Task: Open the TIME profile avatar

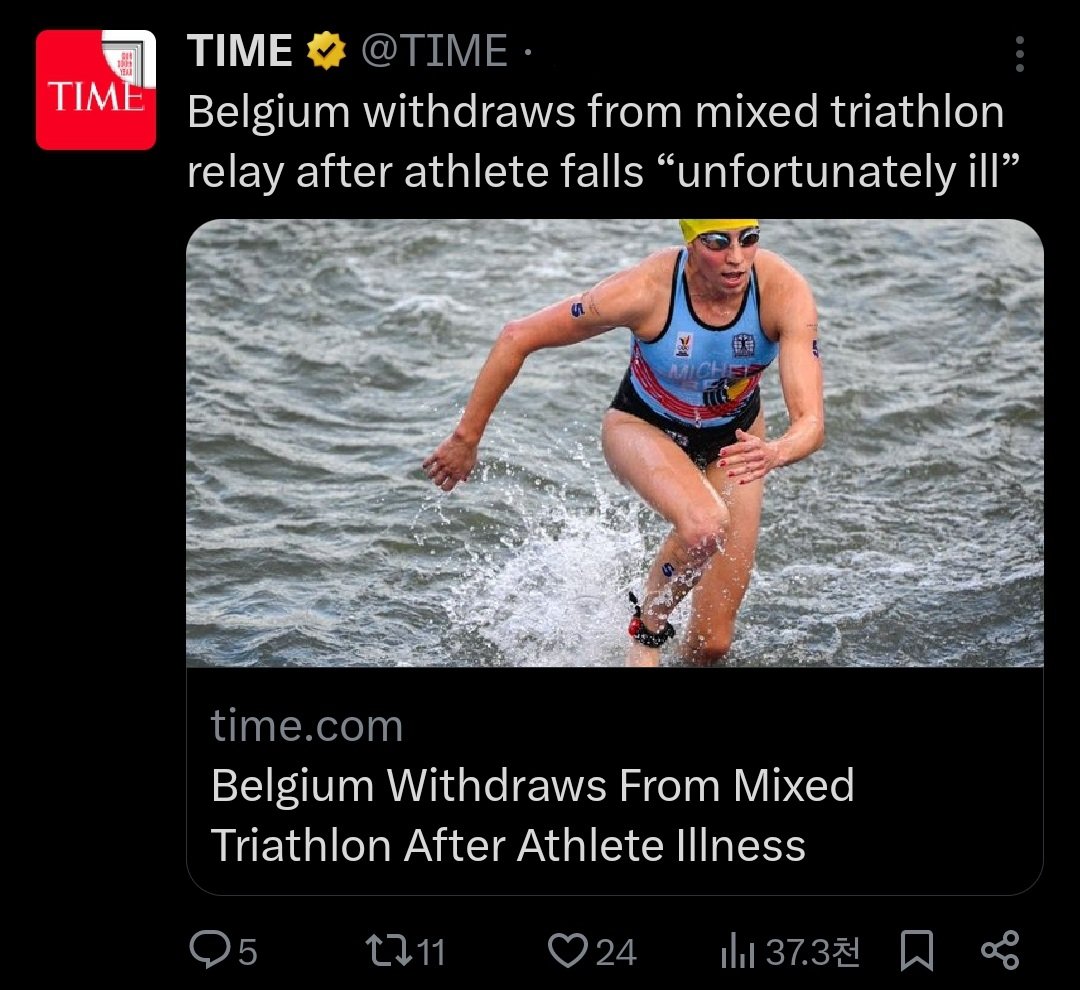Action: [96, 90]
